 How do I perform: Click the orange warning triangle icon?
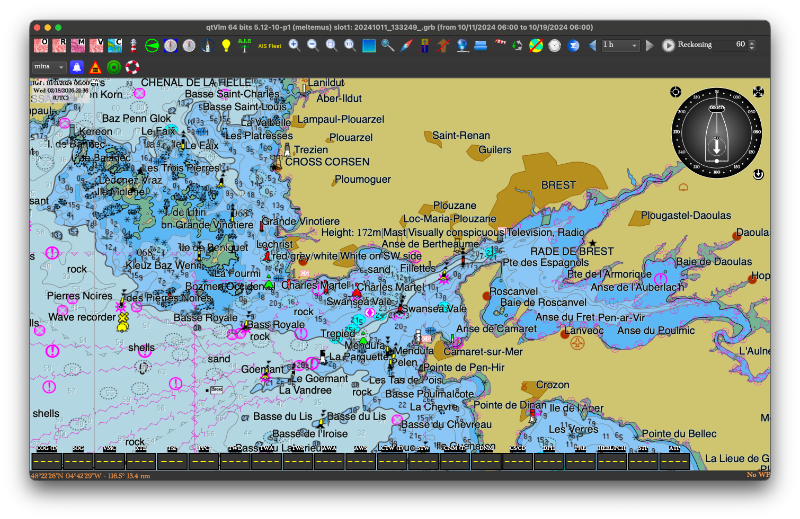pos(95,67)
